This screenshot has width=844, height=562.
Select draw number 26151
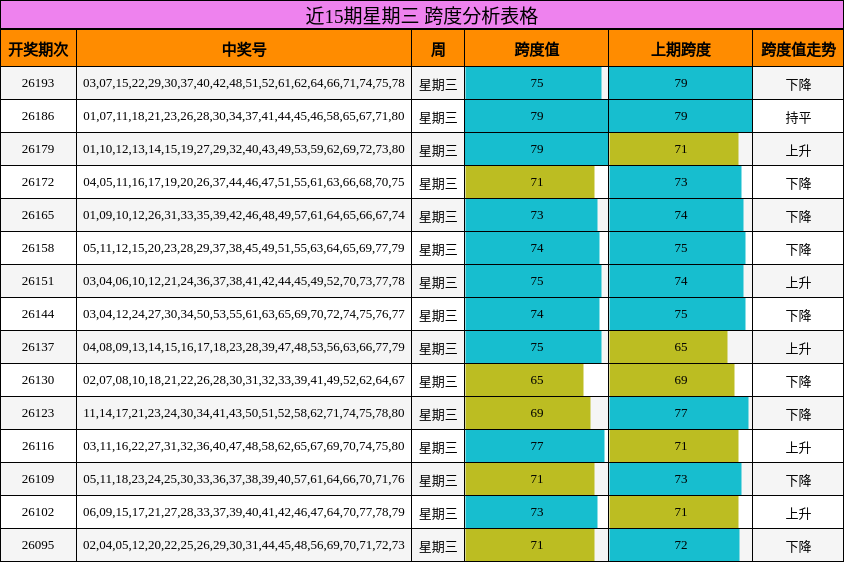coord(38,281)
